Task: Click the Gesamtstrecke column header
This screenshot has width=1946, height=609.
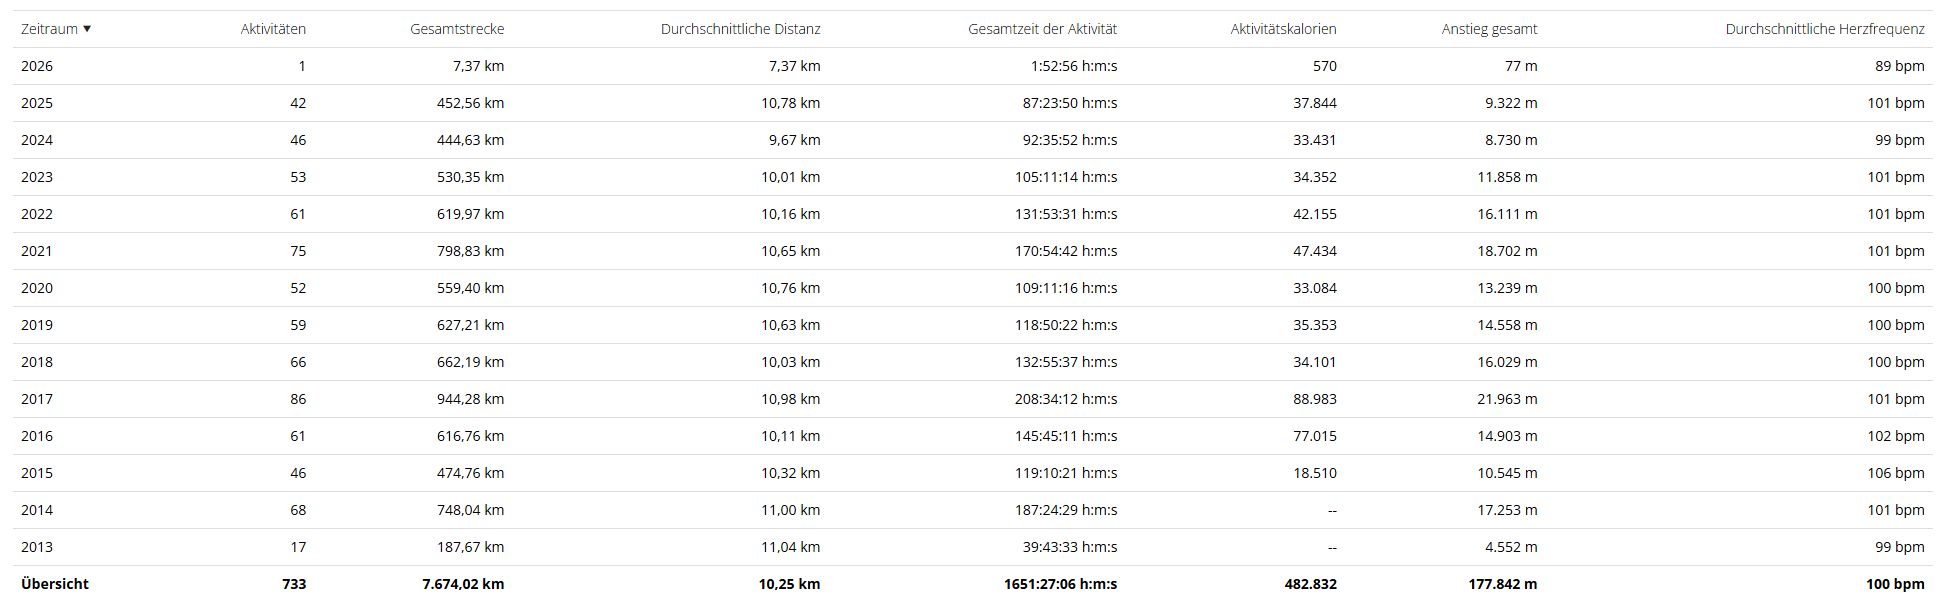Action: [x=457, y=29]
